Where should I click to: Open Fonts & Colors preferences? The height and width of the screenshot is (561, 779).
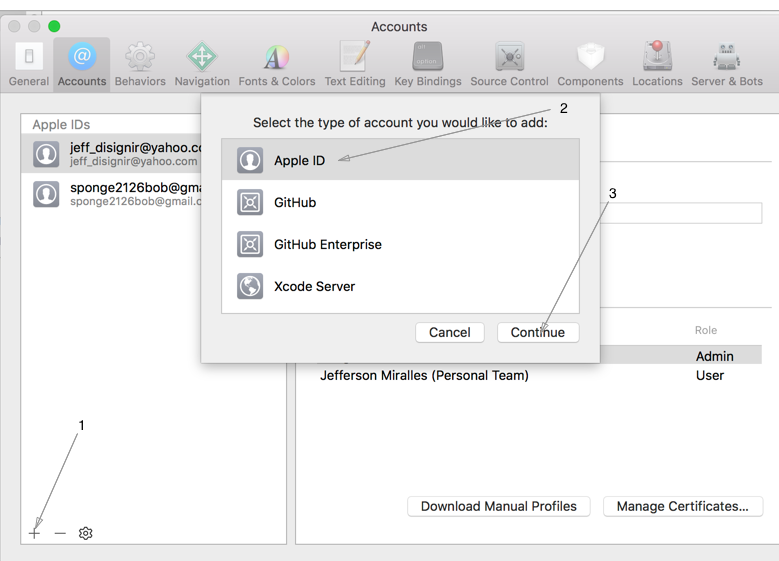click(x=277, y=65)
